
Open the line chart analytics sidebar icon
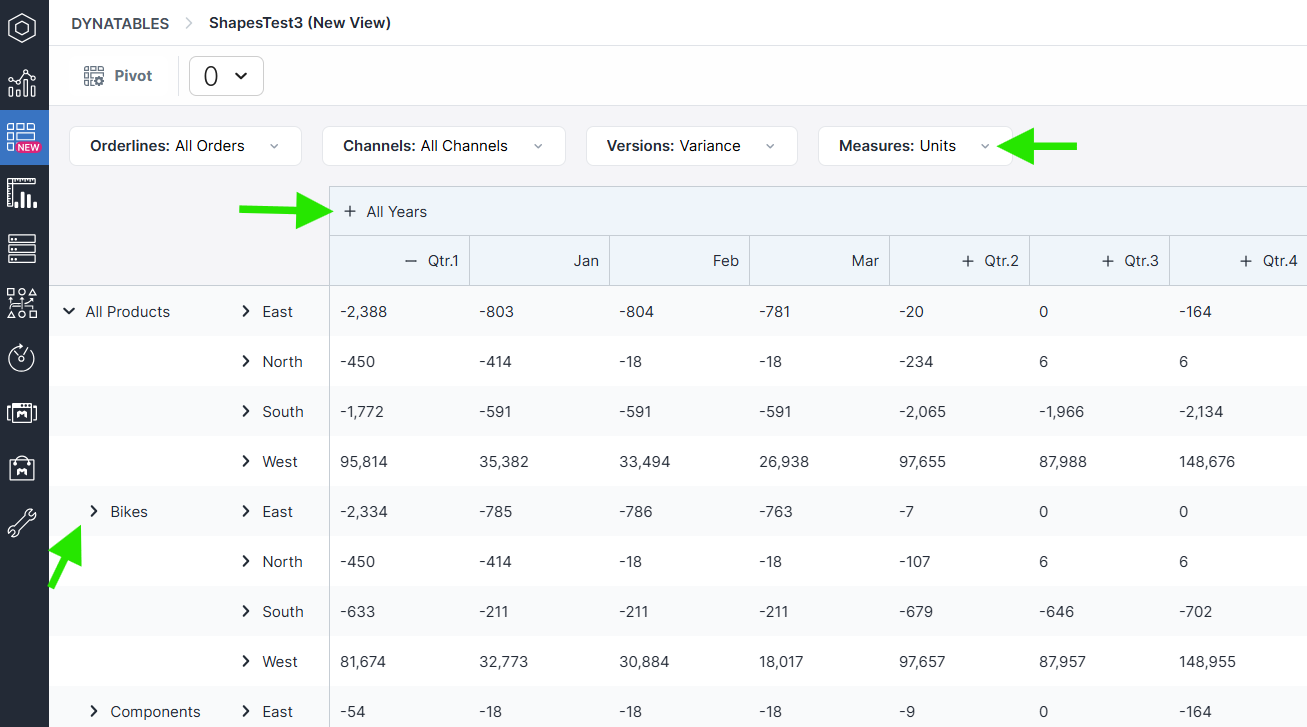[x=23, y=83]
